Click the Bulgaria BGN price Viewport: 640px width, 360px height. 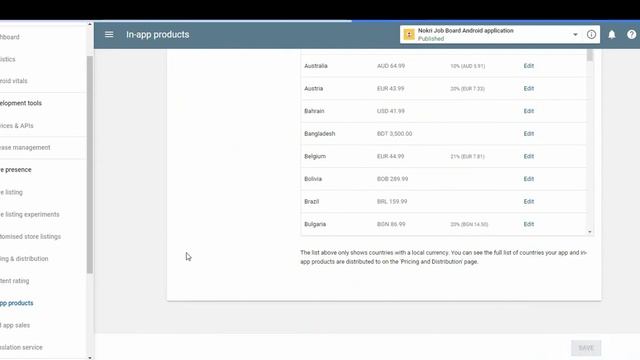[x=391, y=224]
